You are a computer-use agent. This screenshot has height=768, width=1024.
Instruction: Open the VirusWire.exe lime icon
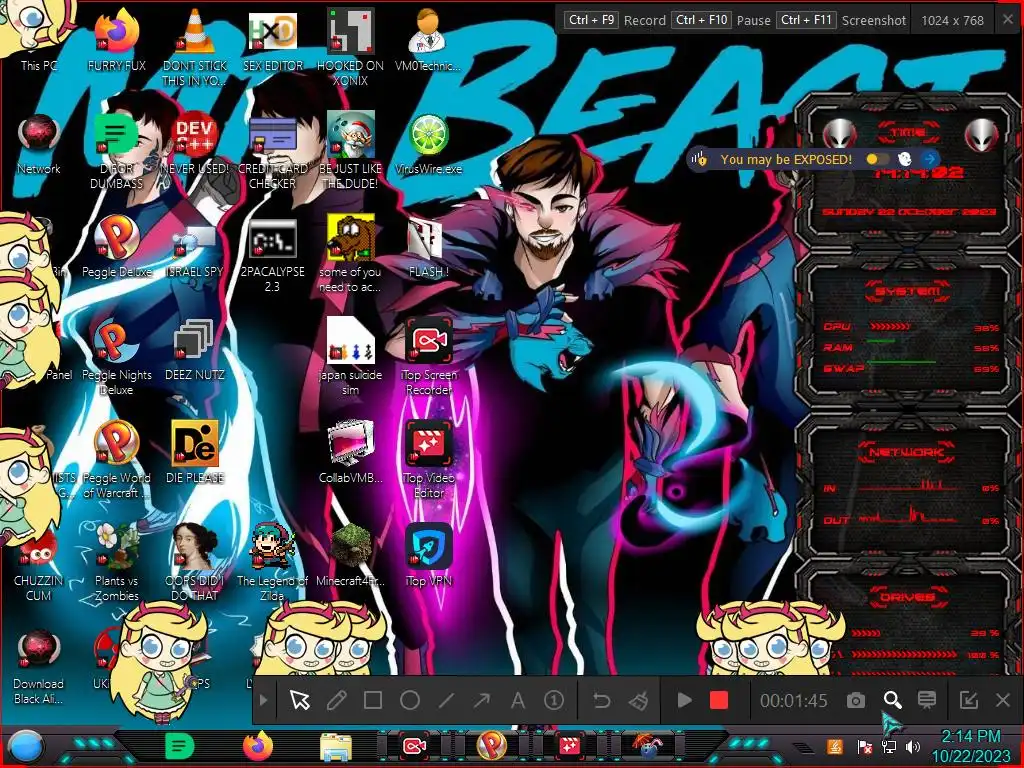[428, 134]
